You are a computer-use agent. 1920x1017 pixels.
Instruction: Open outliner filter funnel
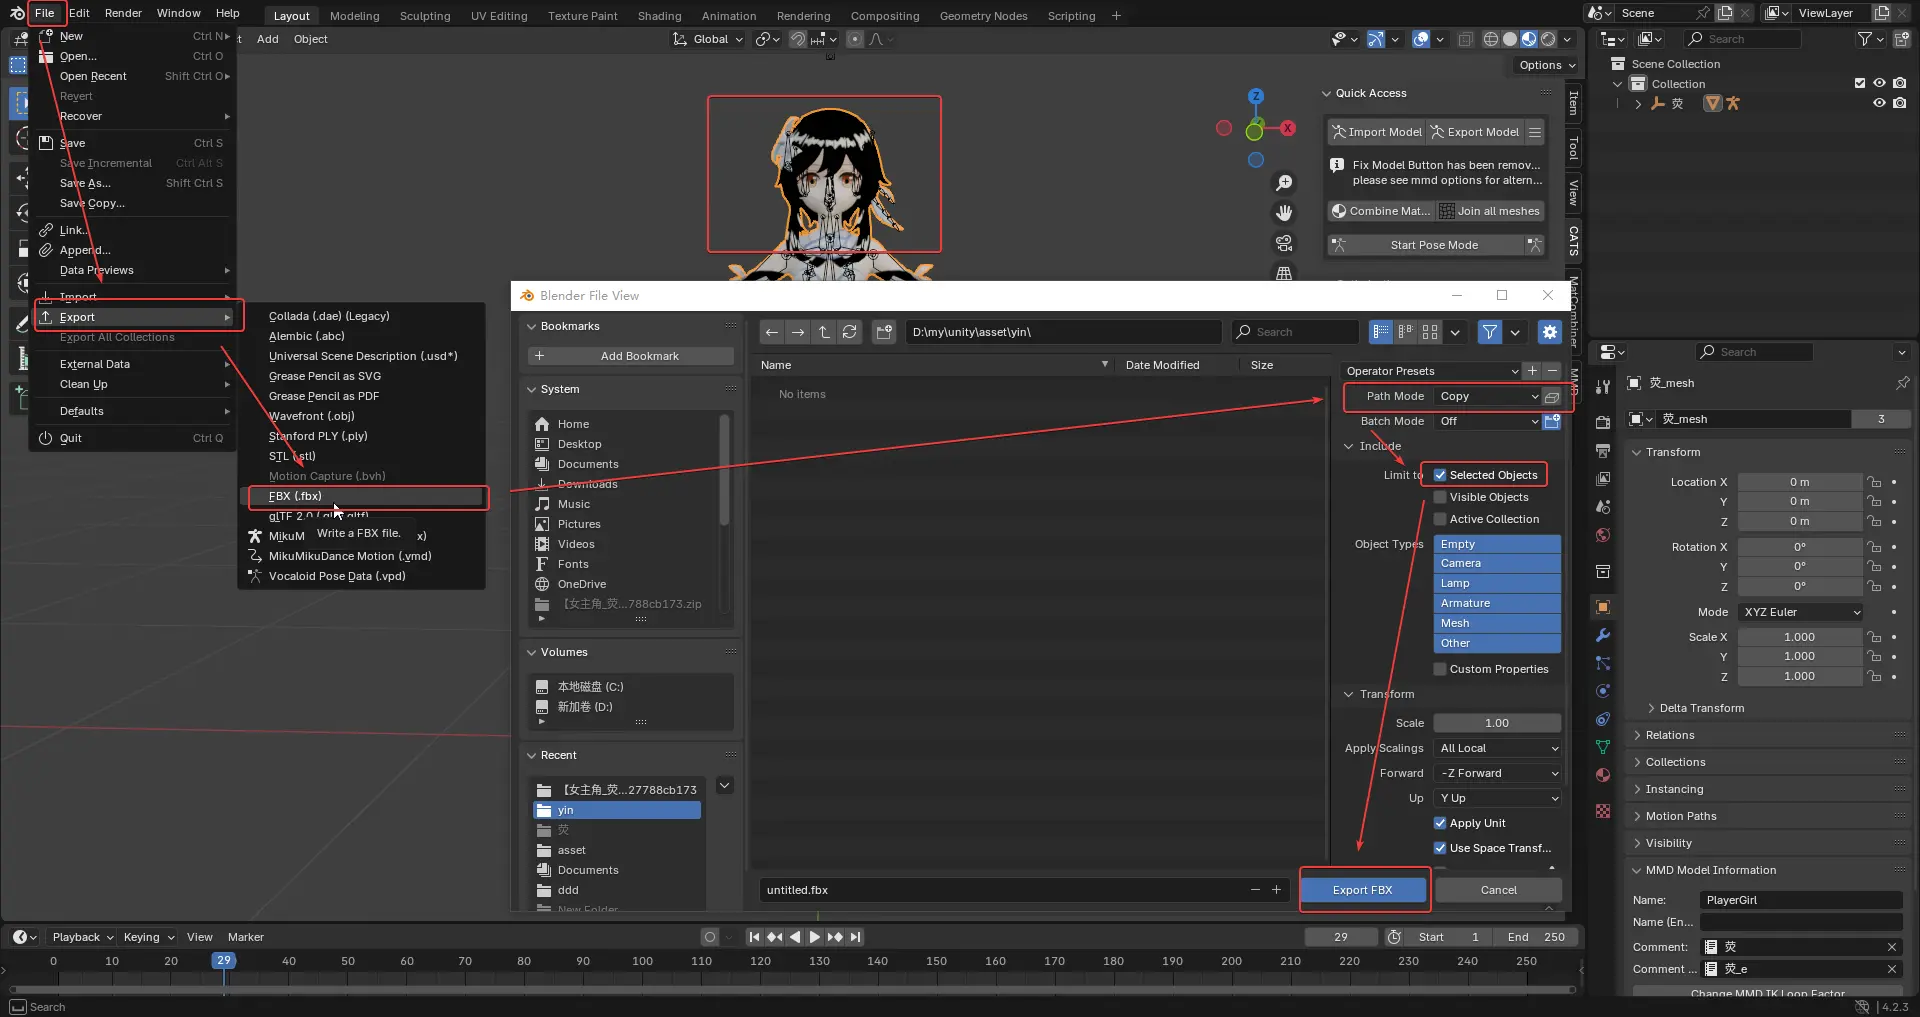[1864, 39]
